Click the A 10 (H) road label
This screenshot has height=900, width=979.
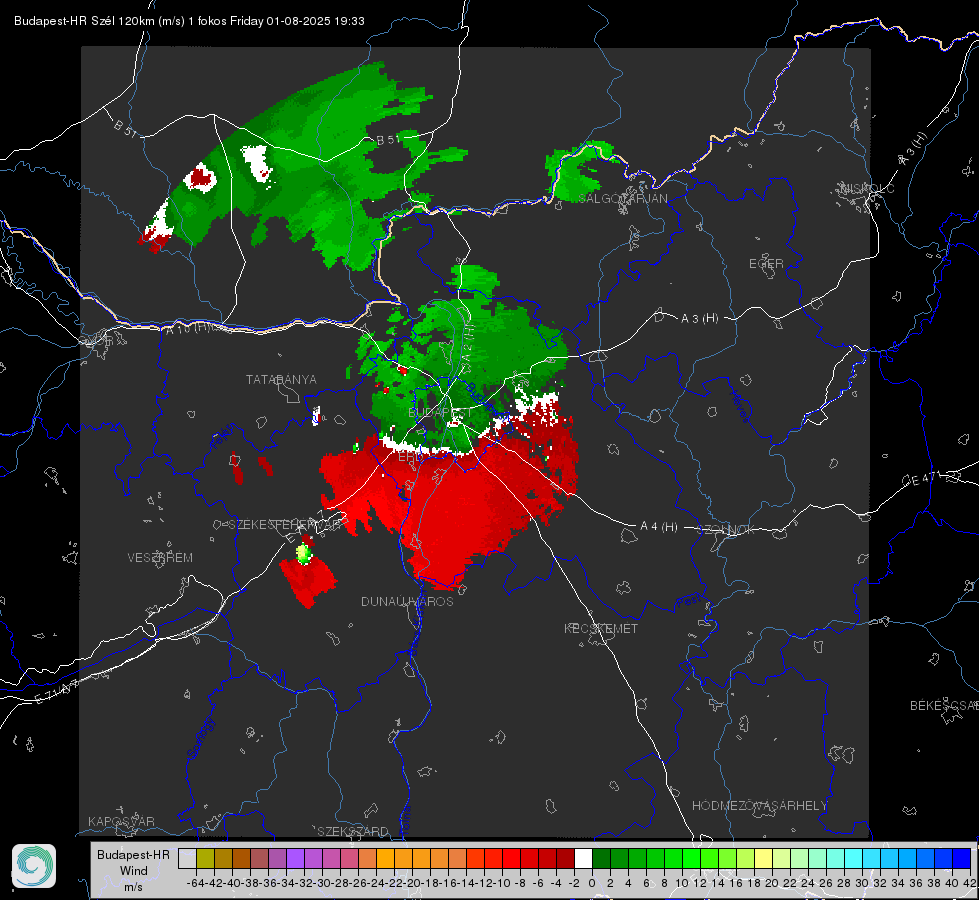[x=188, y=327]
